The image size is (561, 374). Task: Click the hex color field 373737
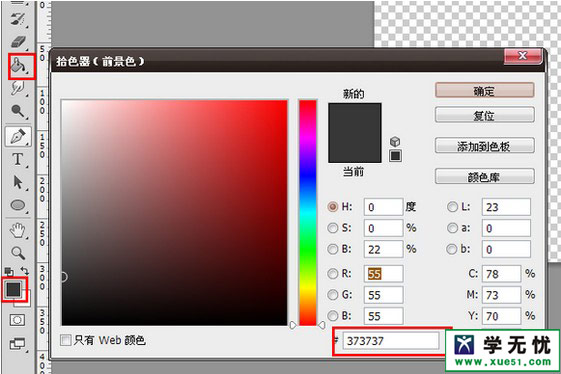[x=391, y=341]
